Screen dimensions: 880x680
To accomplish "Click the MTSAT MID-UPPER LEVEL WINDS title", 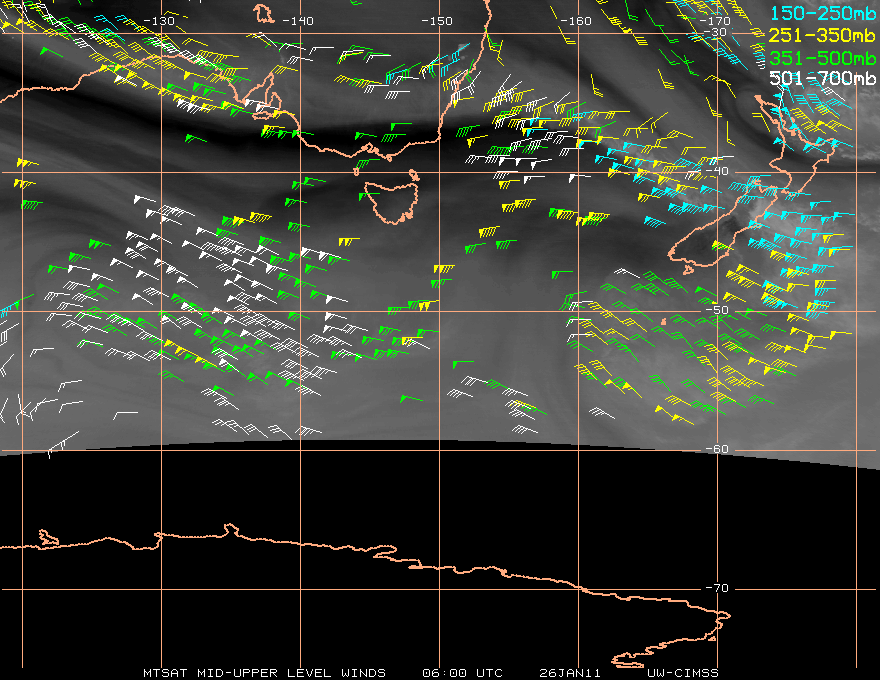I will pyautogui.click(x=268, y=672).
